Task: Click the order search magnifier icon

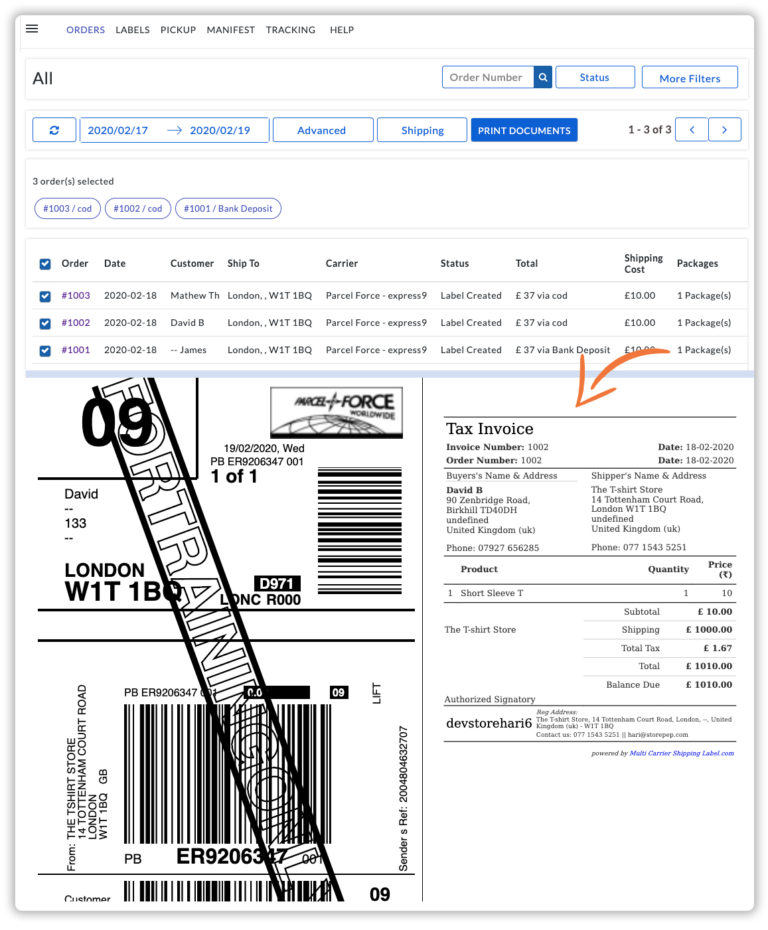Action: [x=543, y=77]
